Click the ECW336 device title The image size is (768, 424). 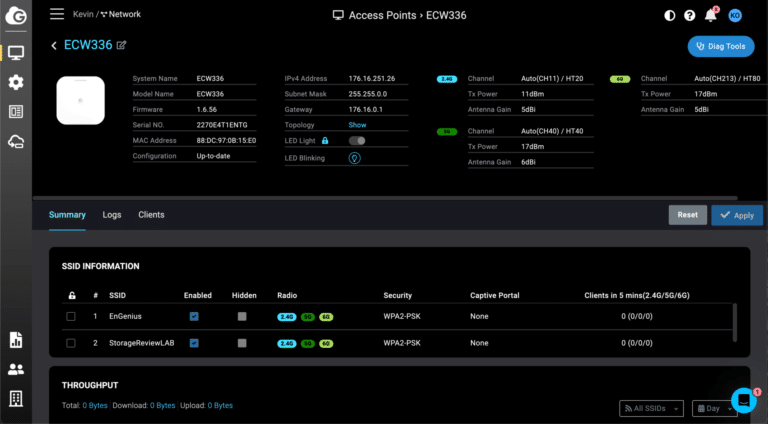88,45
